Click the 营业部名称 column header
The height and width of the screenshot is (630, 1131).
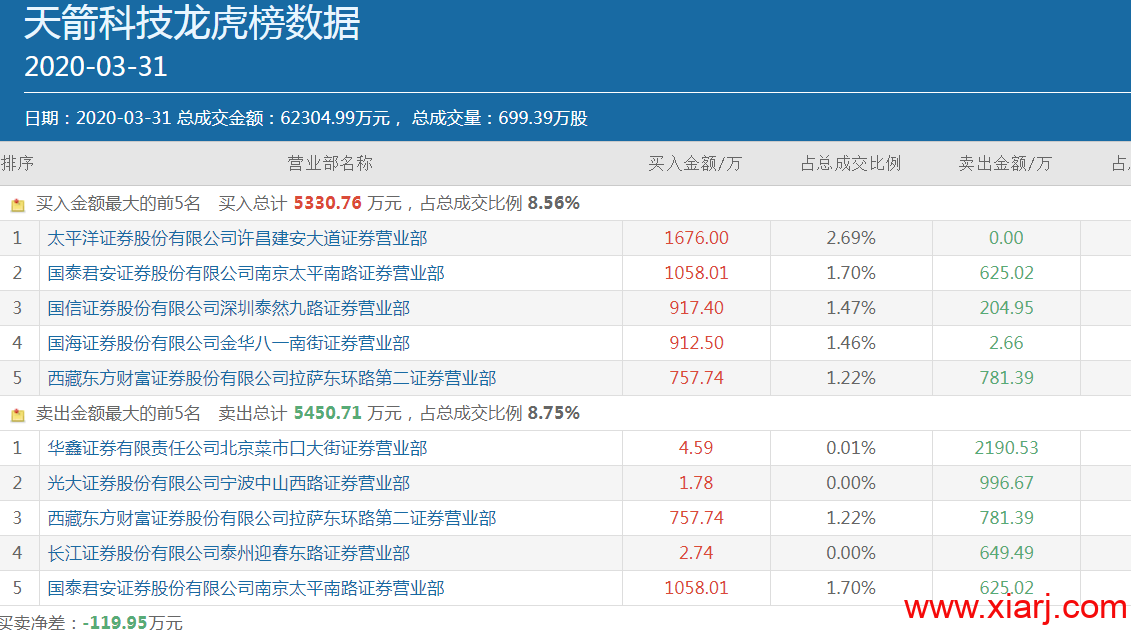click(x=330, y=164)
